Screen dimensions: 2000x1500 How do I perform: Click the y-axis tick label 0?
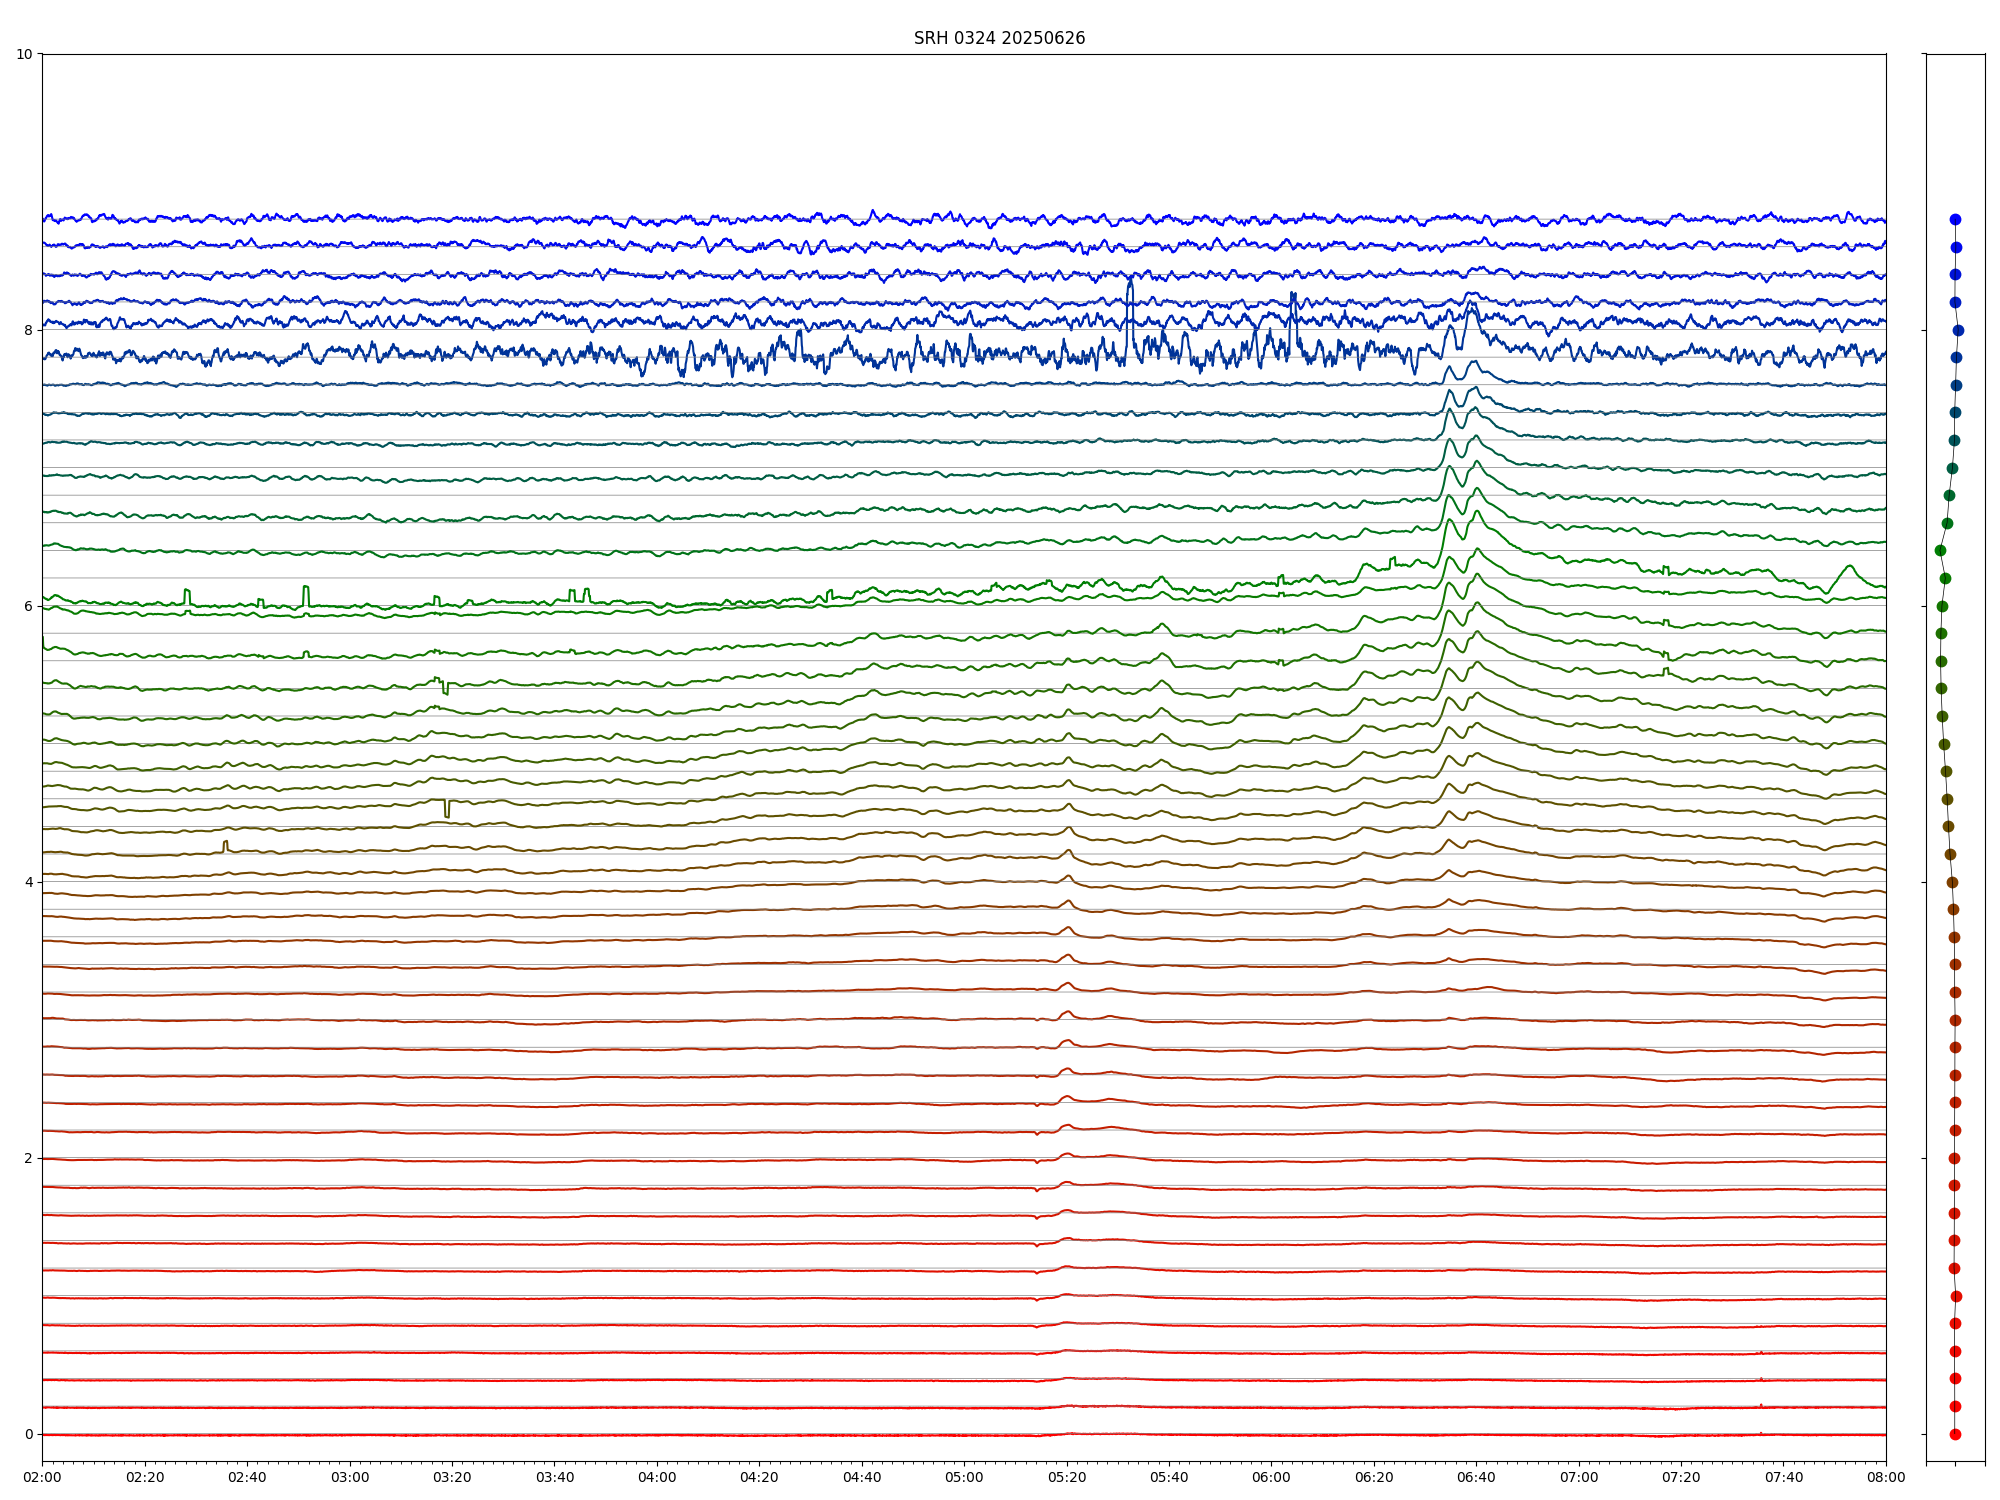point(29,1434)
